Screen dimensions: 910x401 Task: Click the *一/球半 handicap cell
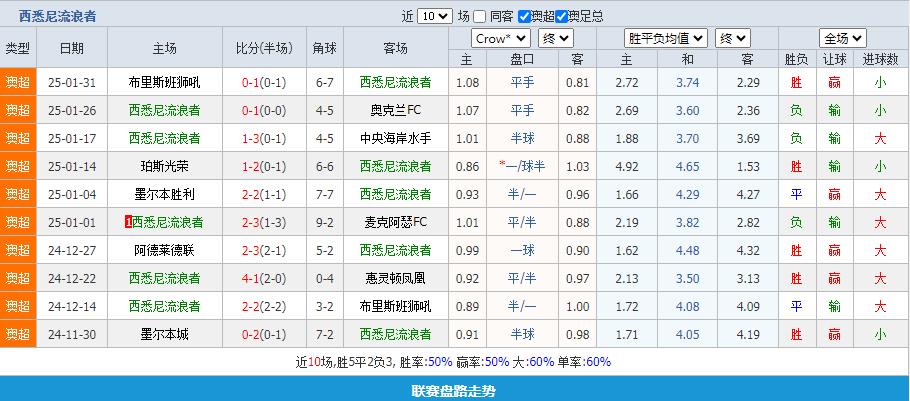tap(521, 166)
